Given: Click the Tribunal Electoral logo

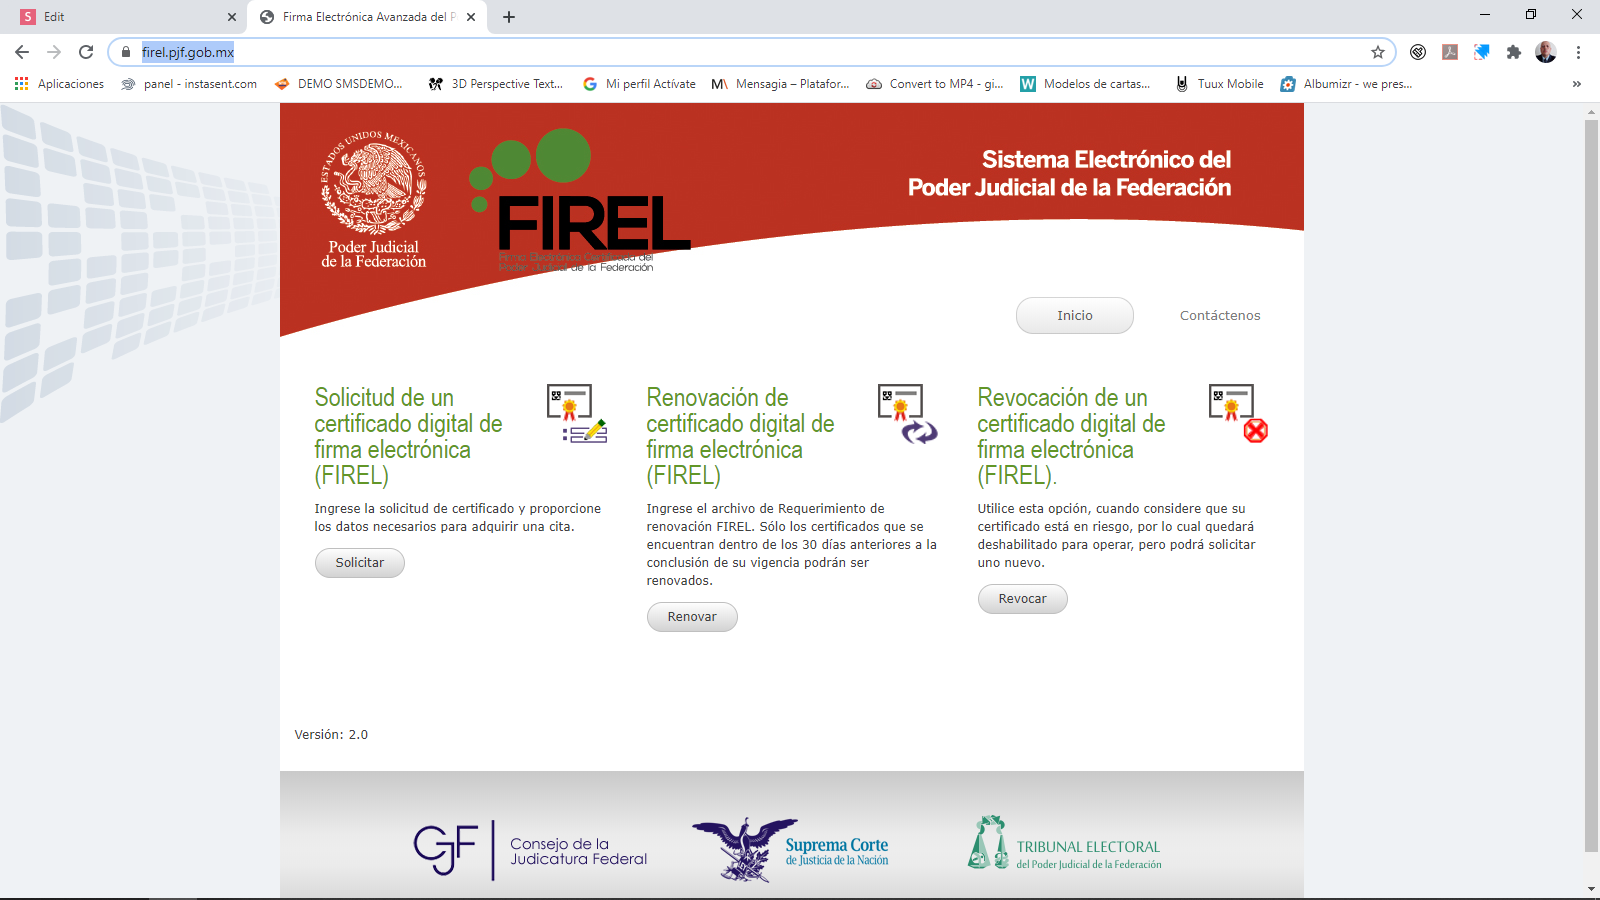Looking at the screenshot, I should click(1064, 843).
